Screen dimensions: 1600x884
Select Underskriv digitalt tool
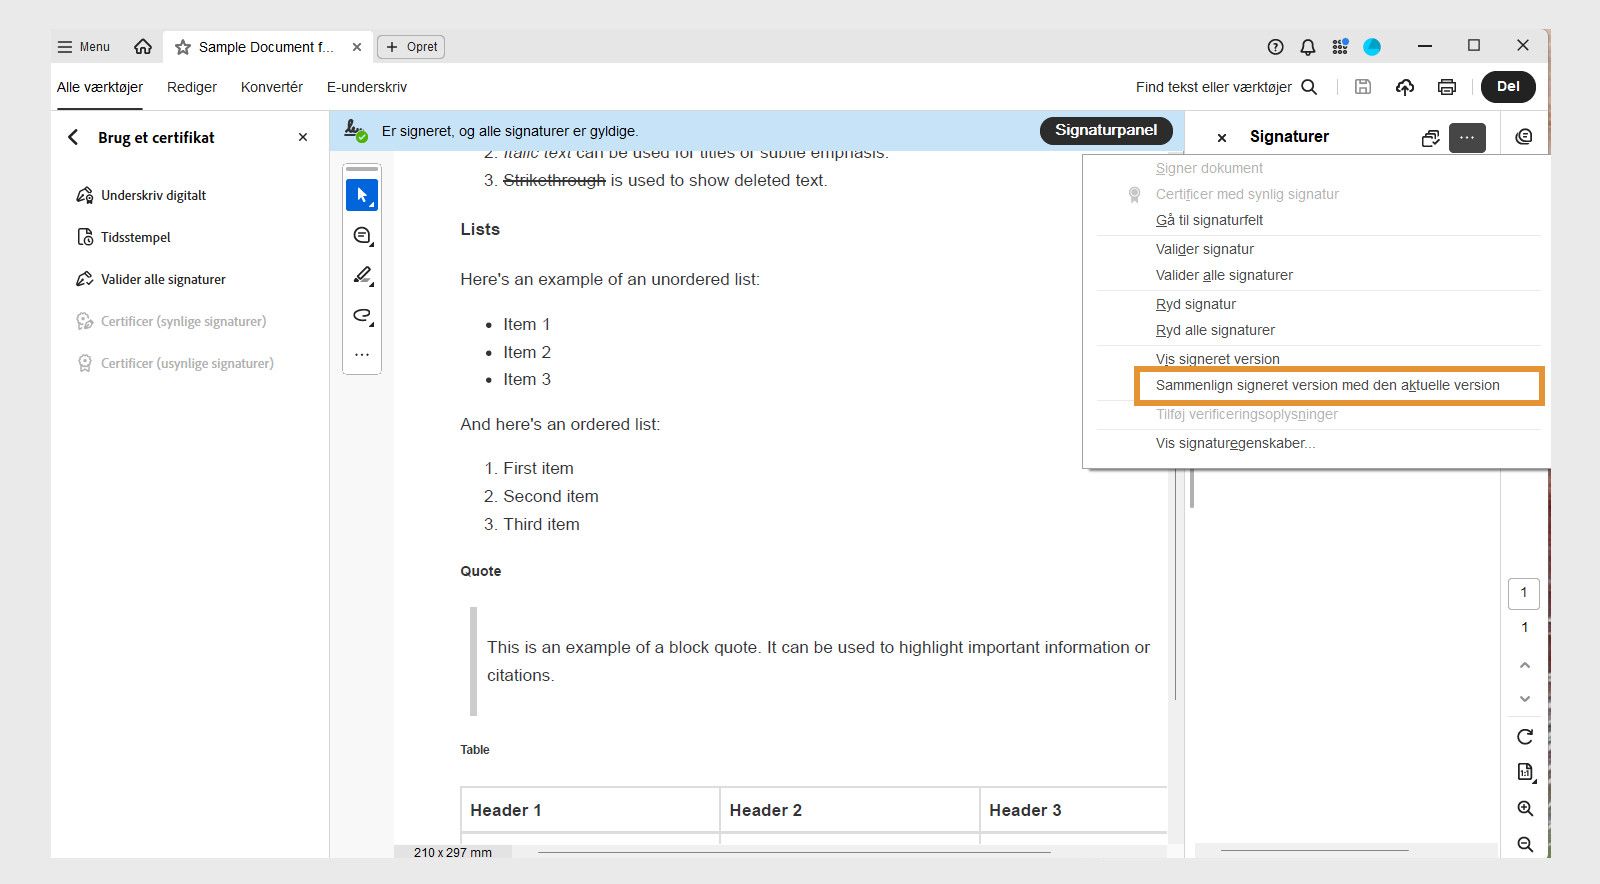pyautogui.click(x=142, y=195)
